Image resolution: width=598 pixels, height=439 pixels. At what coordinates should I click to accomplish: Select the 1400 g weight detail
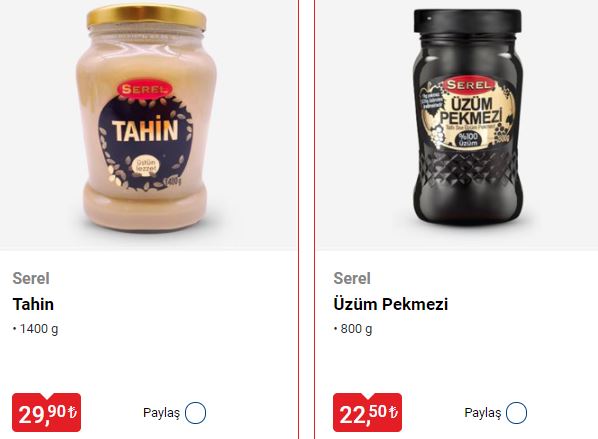coord(36,329)
